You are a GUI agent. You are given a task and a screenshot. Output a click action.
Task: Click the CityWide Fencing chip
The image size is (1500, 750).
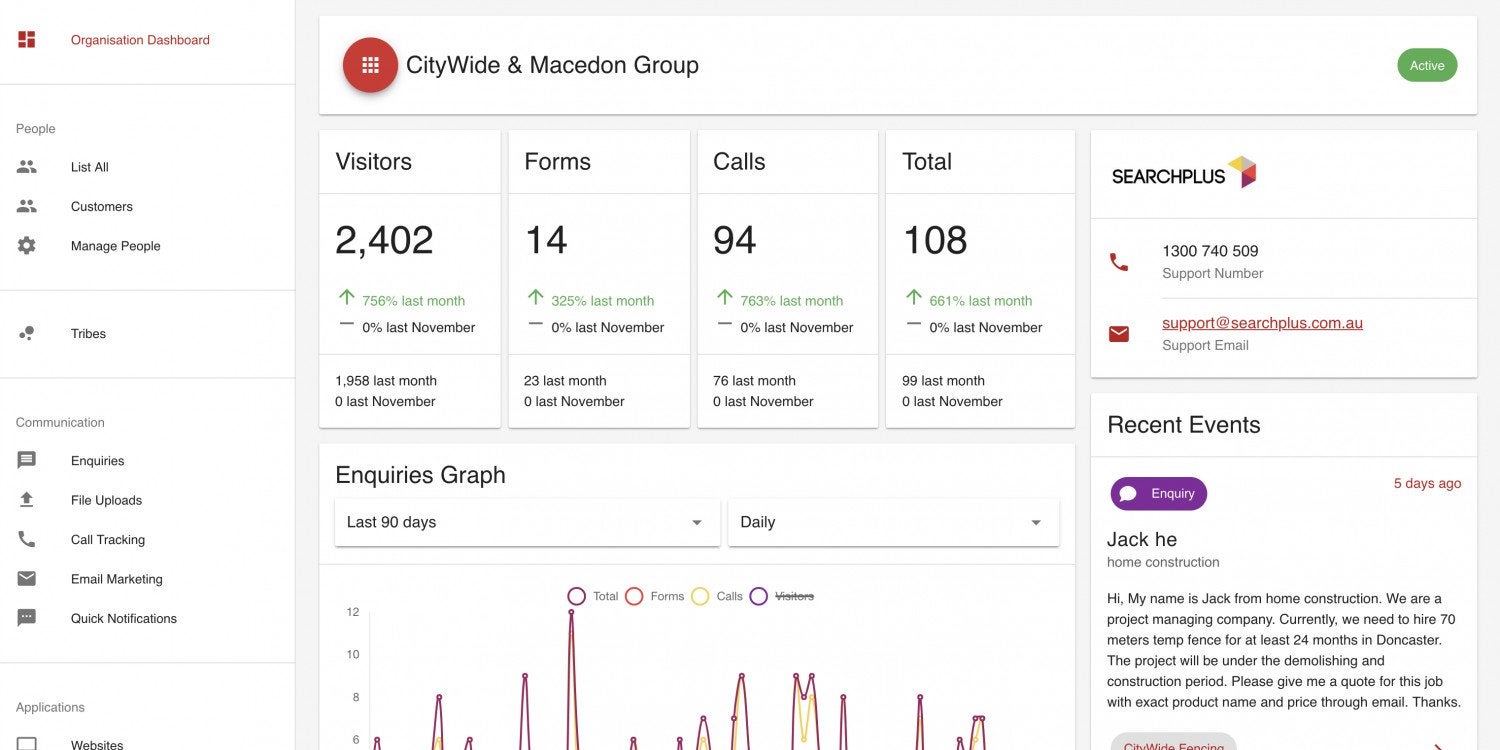[1173, 744]
